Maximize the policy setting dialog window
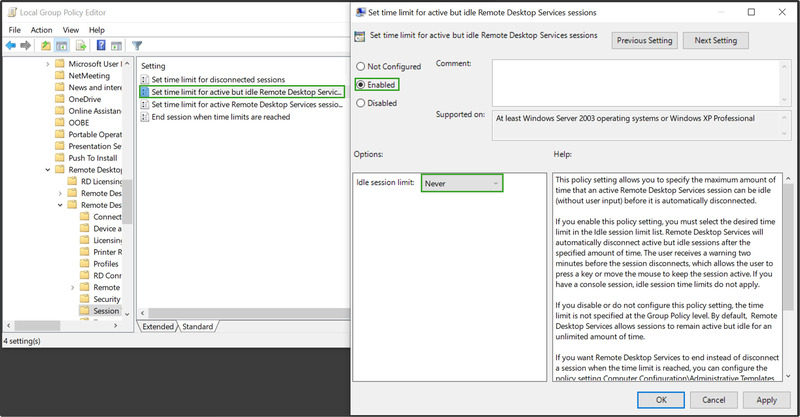 tap(751, 12)
